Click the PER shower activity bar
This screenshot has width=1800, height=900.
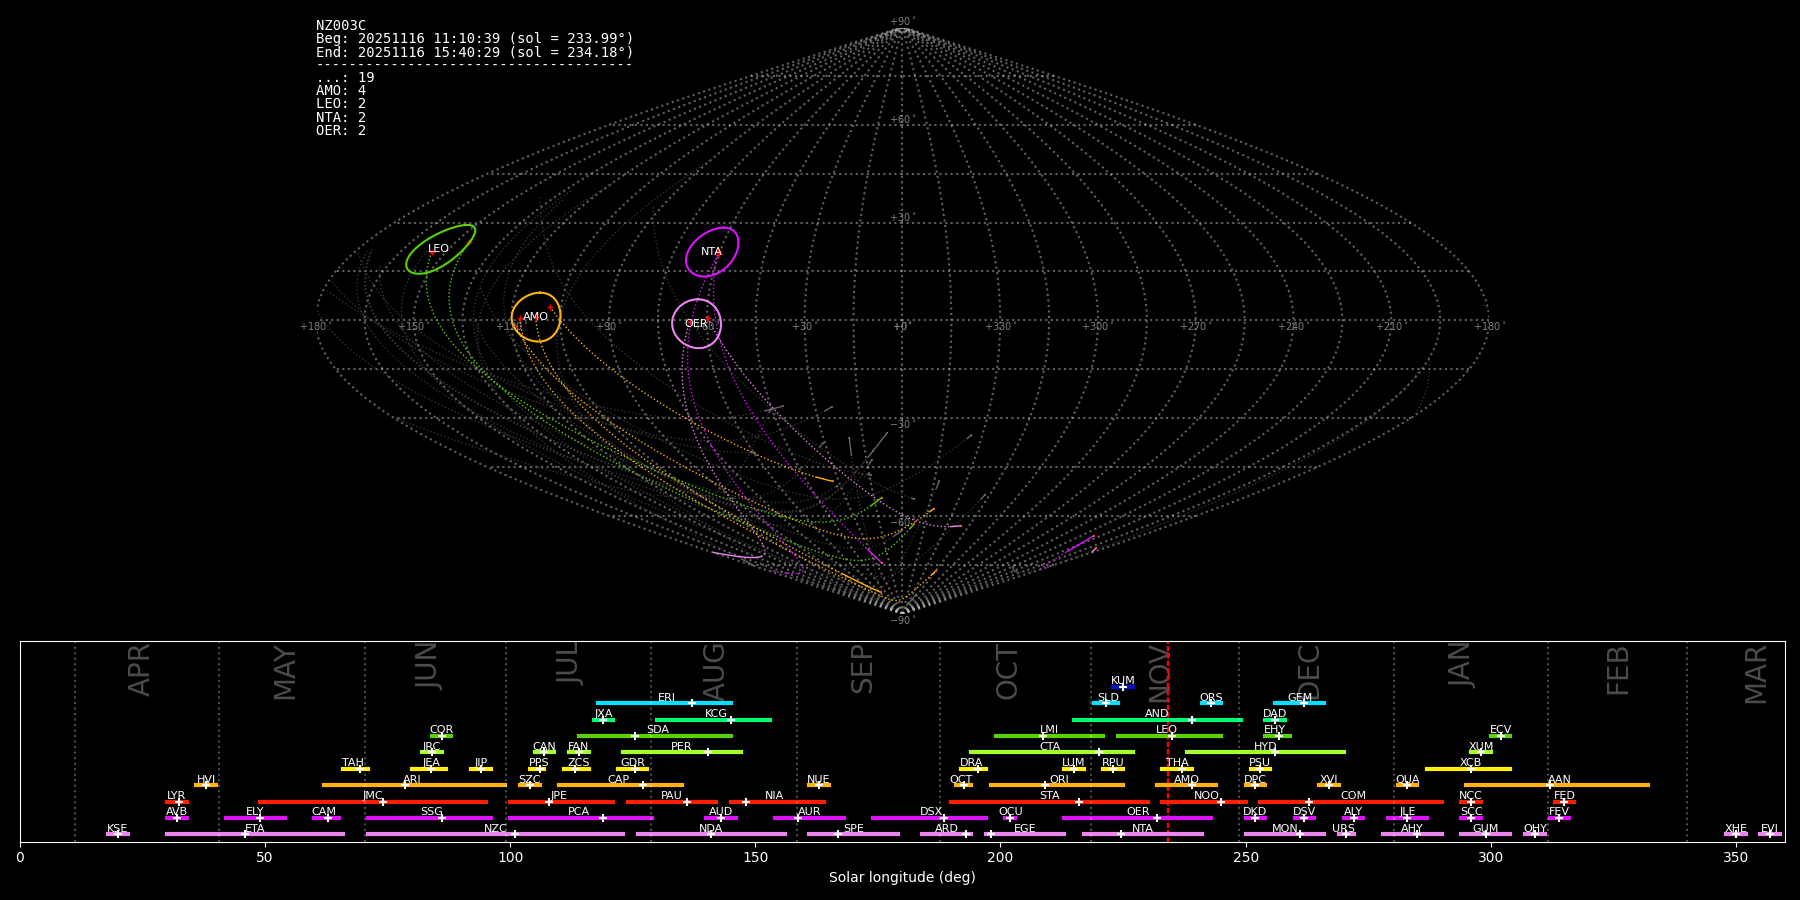(x=681, y=752)
